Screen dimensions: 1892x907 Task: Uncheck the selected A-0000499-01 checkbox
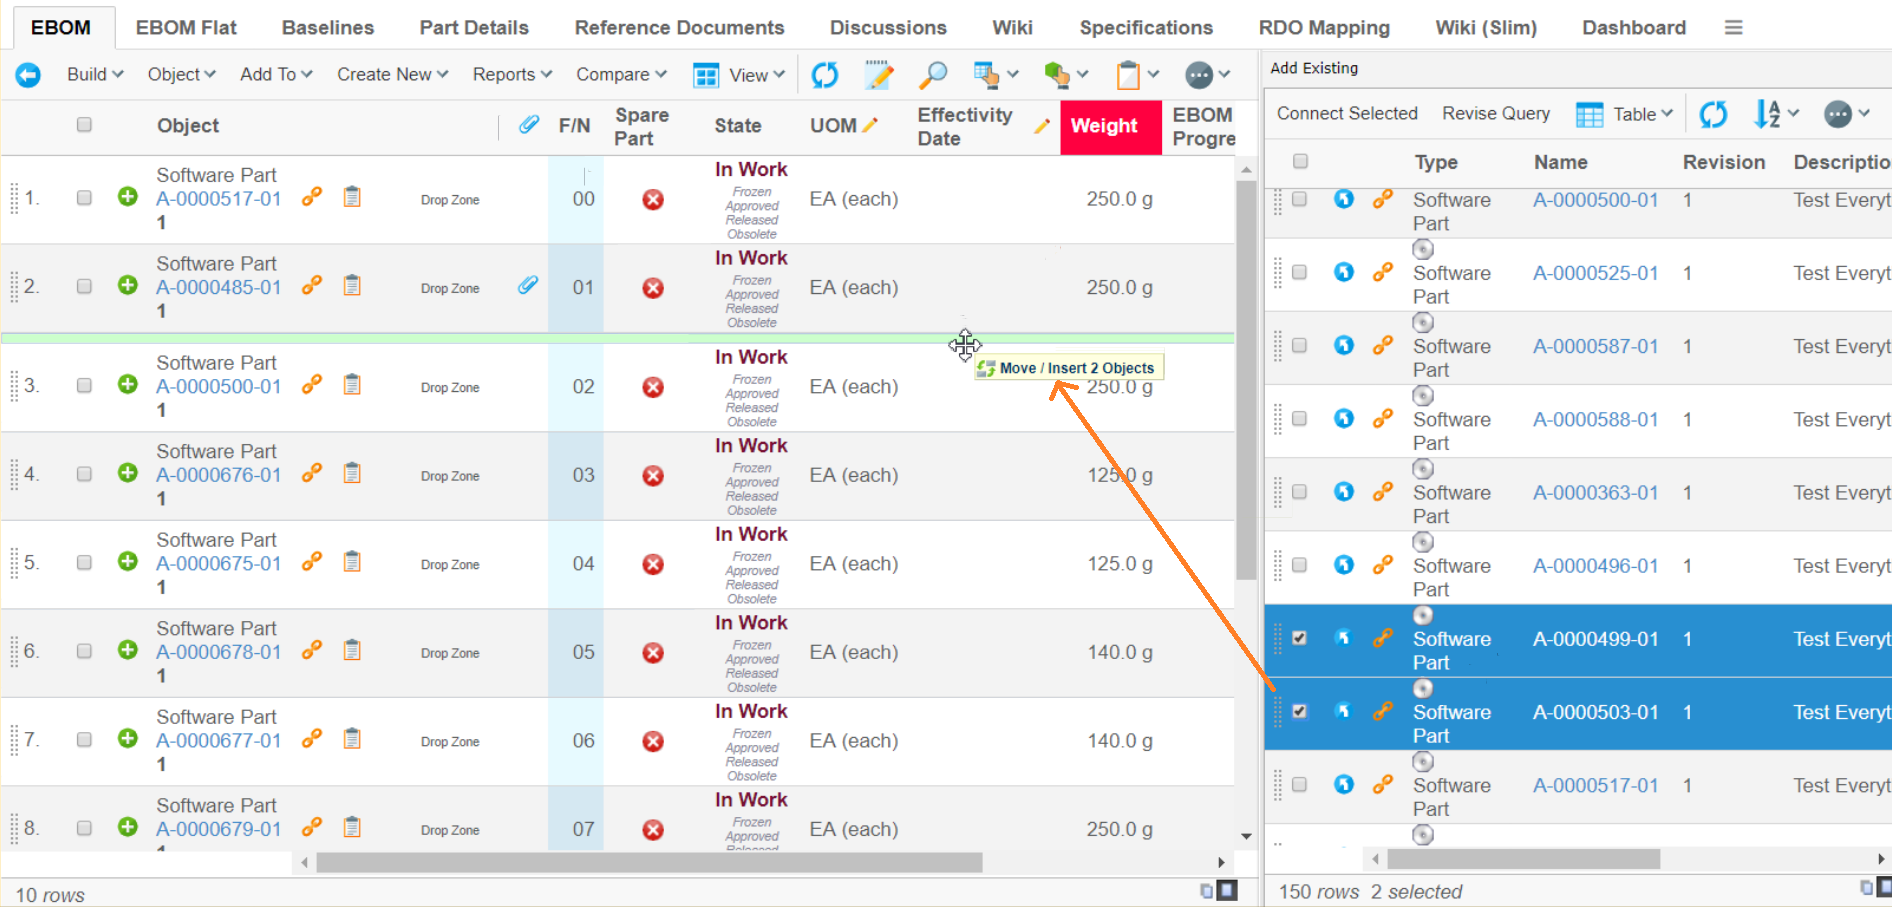point(1299,638)
